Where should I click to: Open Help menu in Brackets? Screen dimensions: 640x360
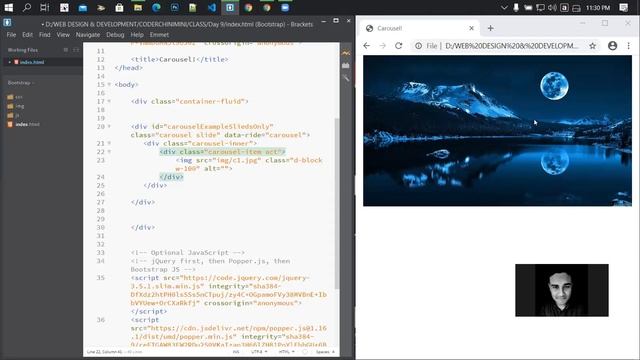coord(137,35)
